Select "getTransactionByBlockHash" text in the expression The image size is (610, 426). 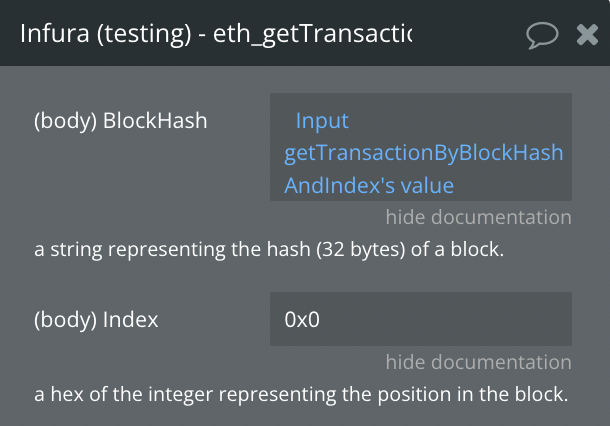point(423,153)
